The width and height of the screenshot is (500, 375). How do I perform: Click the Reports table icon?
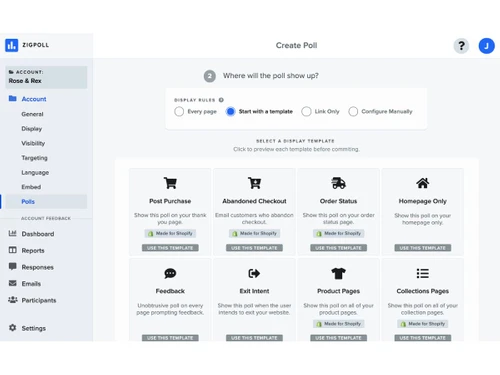point(12,250)
